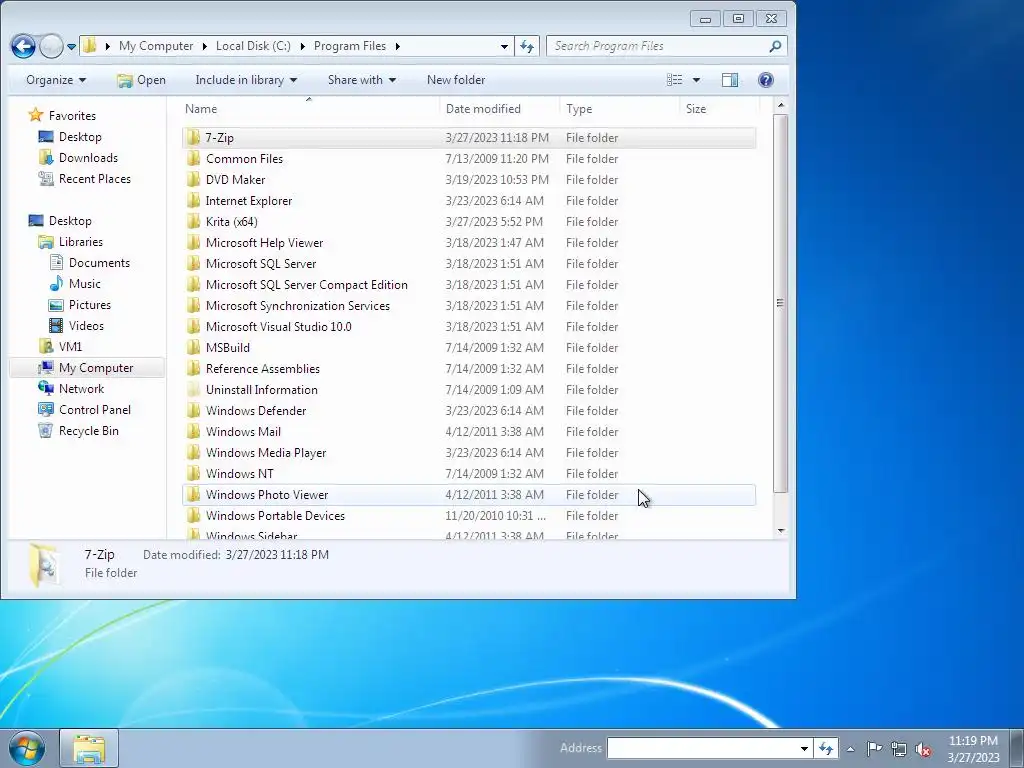Open Recent Places in navigation pane
This screenshot has width=1024, height=768.
point(84,178)
